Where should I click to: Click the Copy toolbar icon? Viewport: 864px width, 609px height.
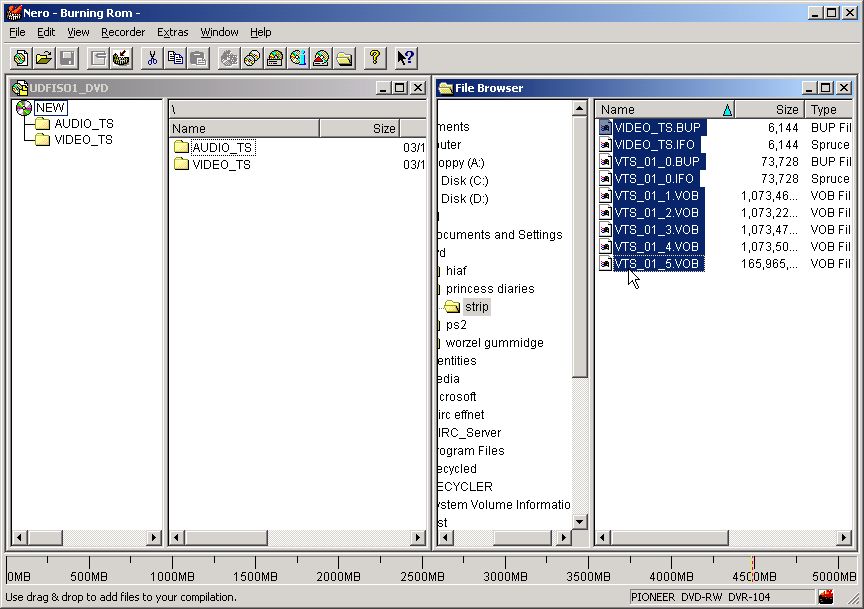click(x=175, y=58)
